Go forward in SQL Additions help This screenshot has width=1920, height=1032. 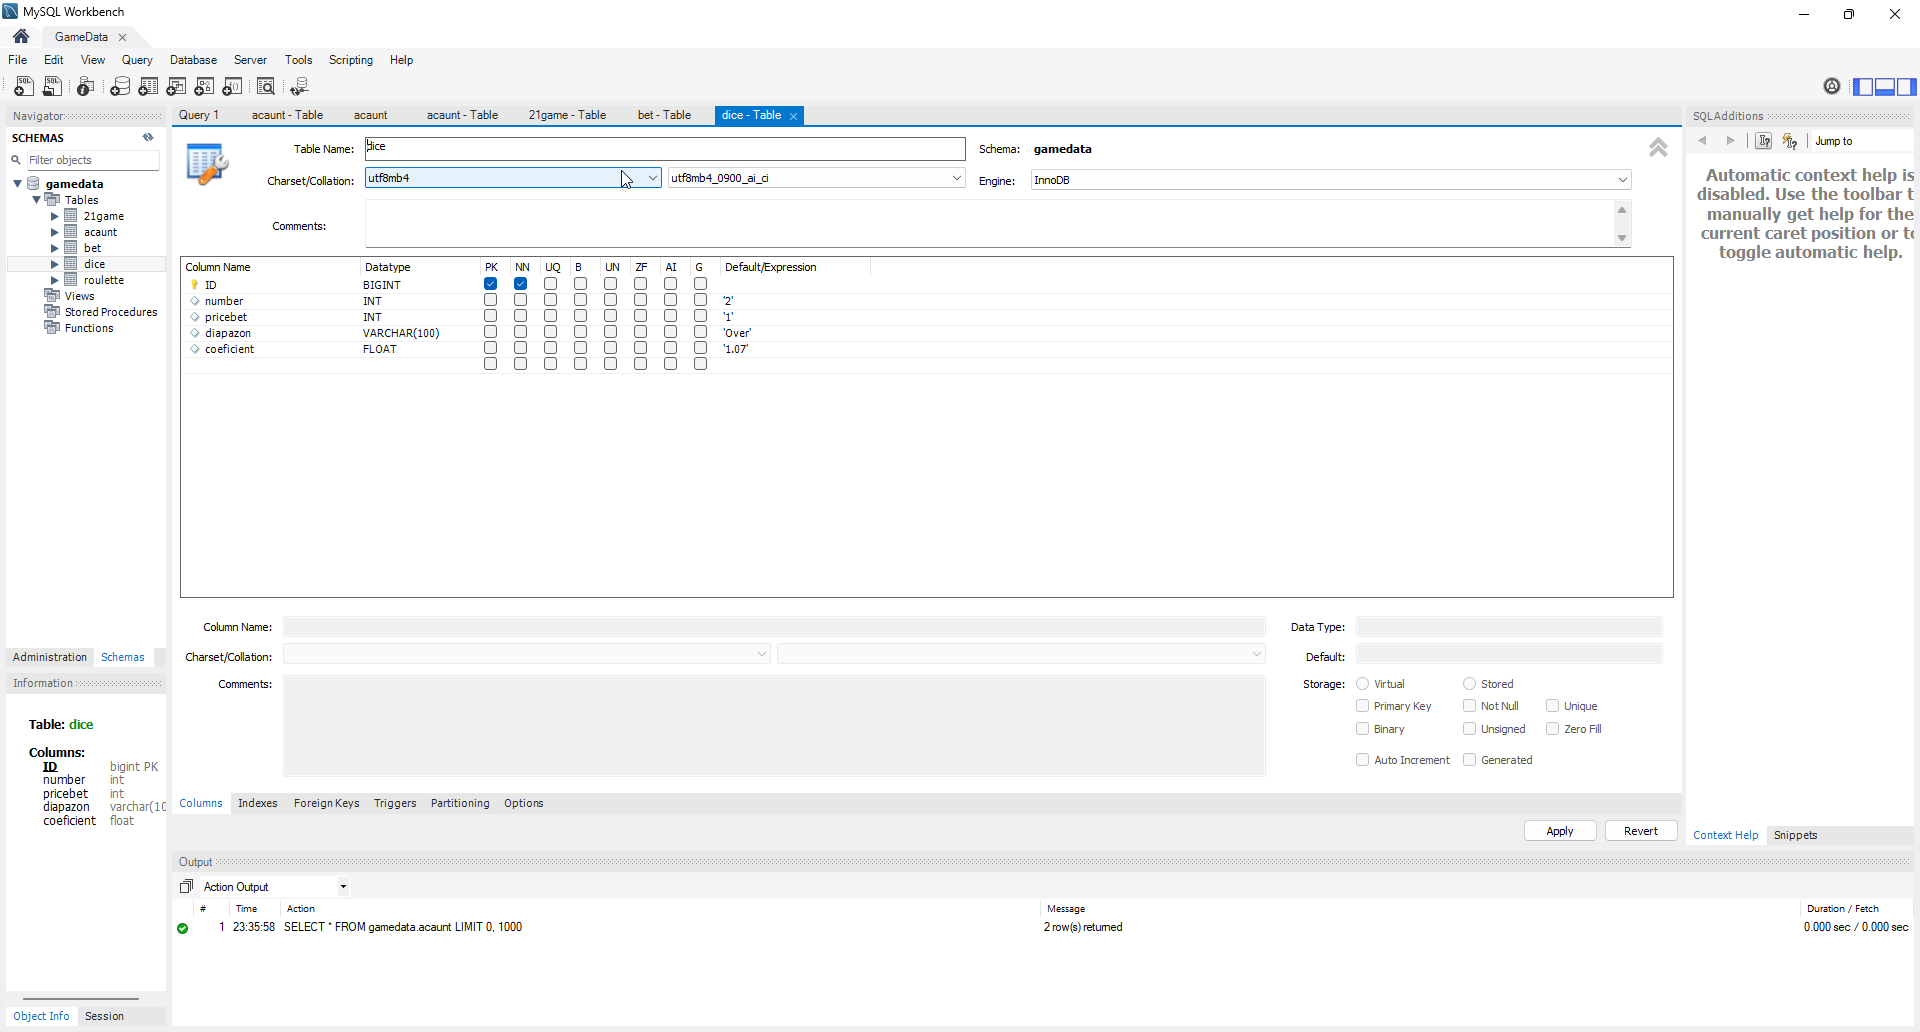tap(1730, 141)
